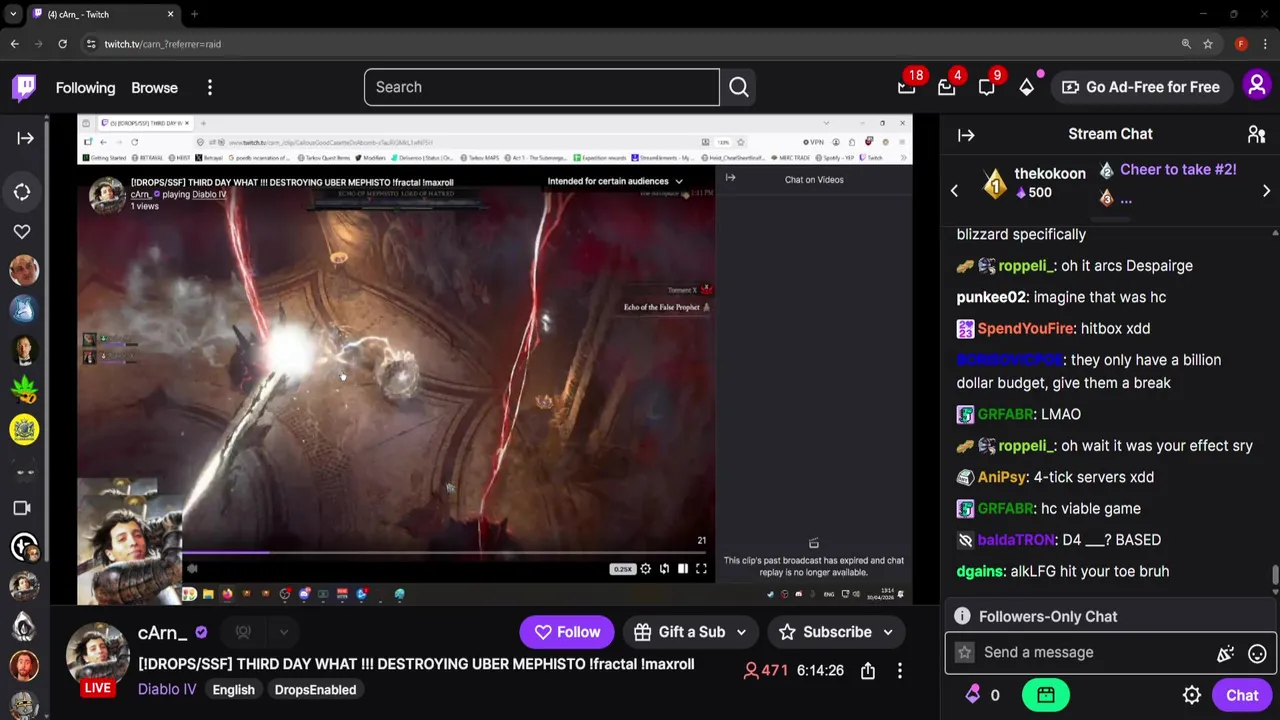The height and width of the screenshot is (720, 1280).
Task: Open the cArn_ channel name link
Action: [162, 632]
